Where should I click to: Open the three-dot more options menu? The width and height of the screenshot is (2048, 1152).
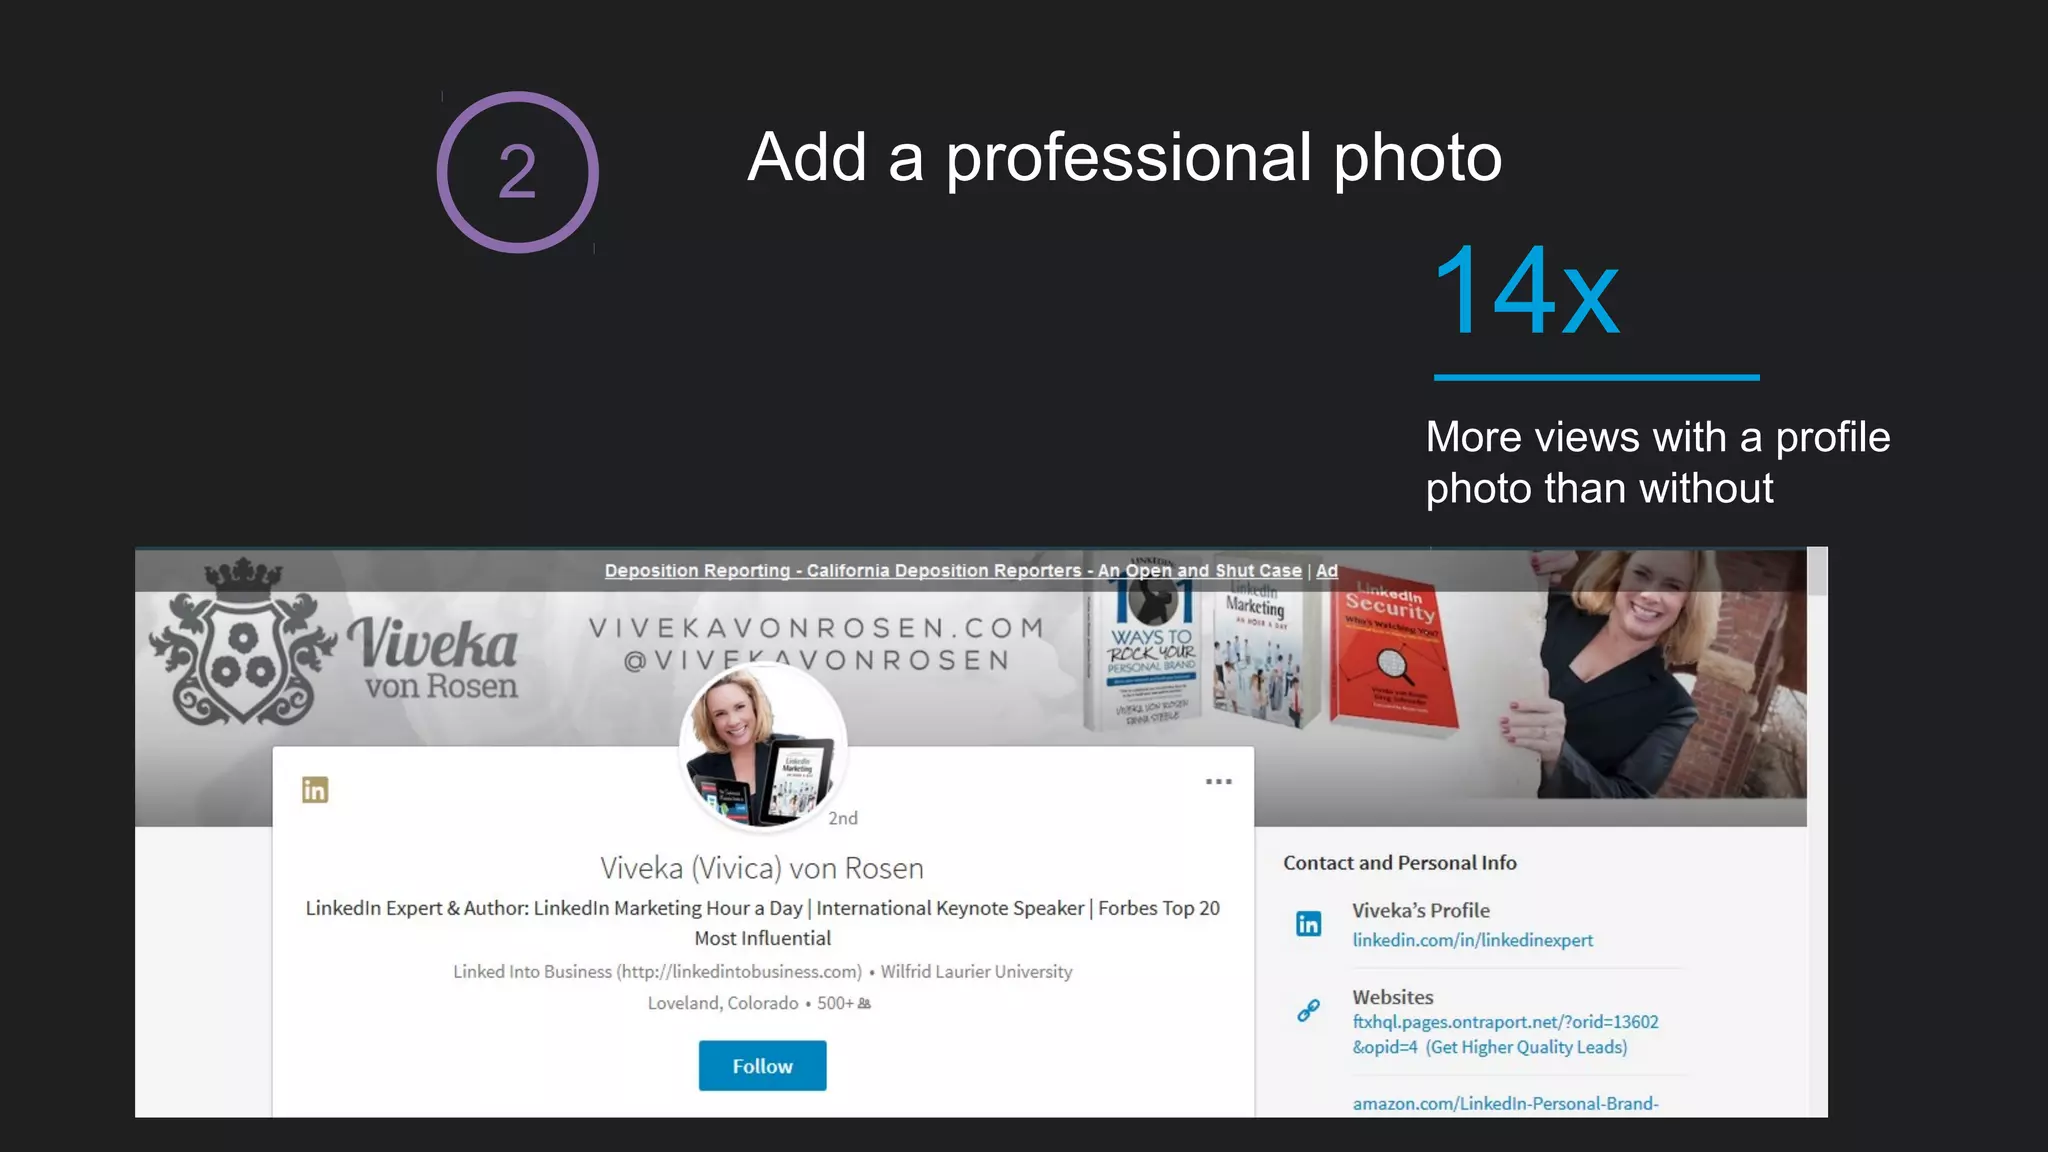(1218, 781)
